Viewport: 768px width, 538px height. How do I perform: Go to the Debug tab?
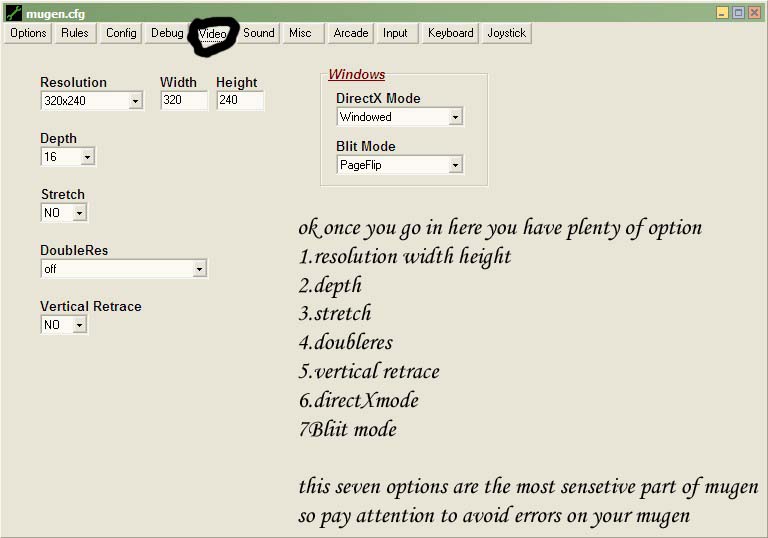coord(167,33)
